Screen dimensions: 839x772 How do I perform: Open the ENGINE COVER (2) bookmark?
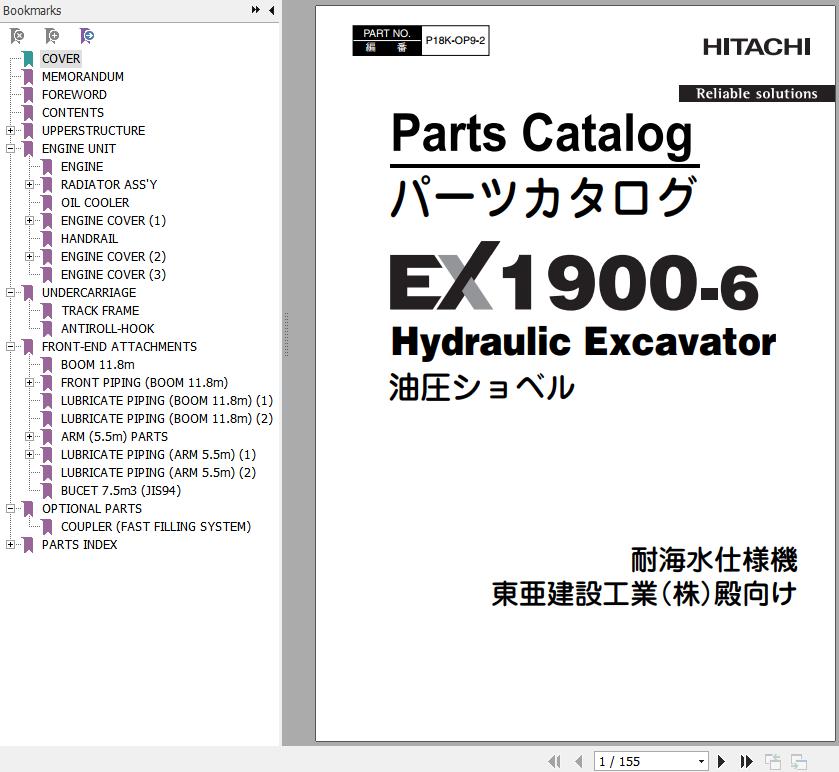tap(113, 257)
